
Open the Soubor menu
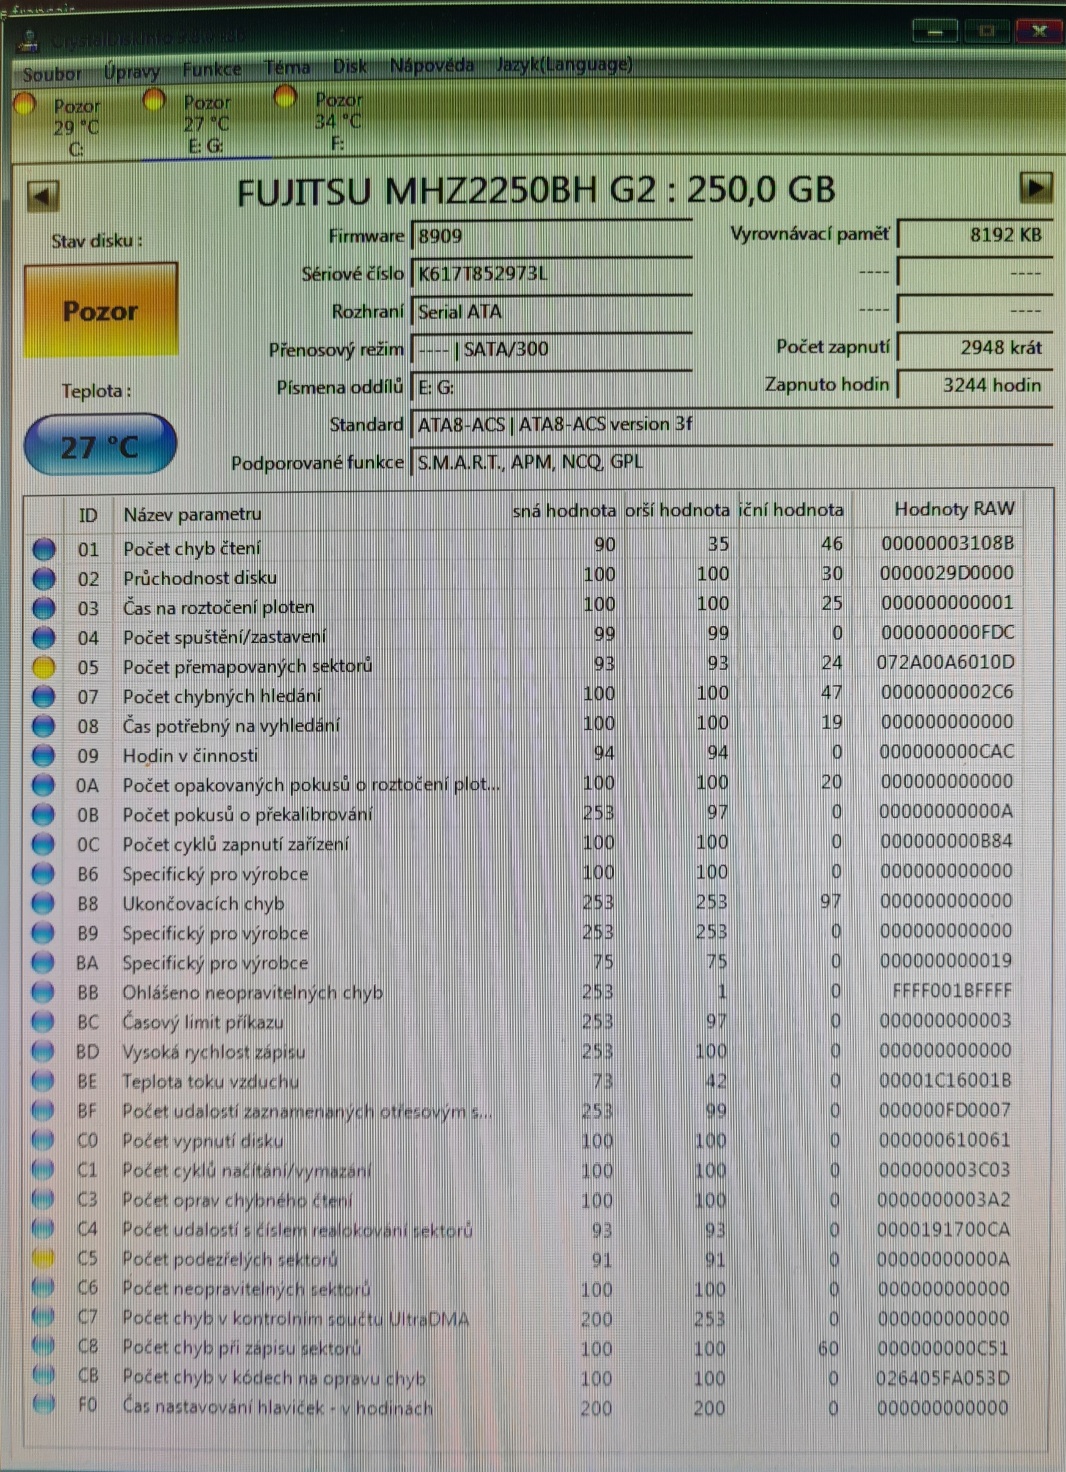click(x=52, y=74)
